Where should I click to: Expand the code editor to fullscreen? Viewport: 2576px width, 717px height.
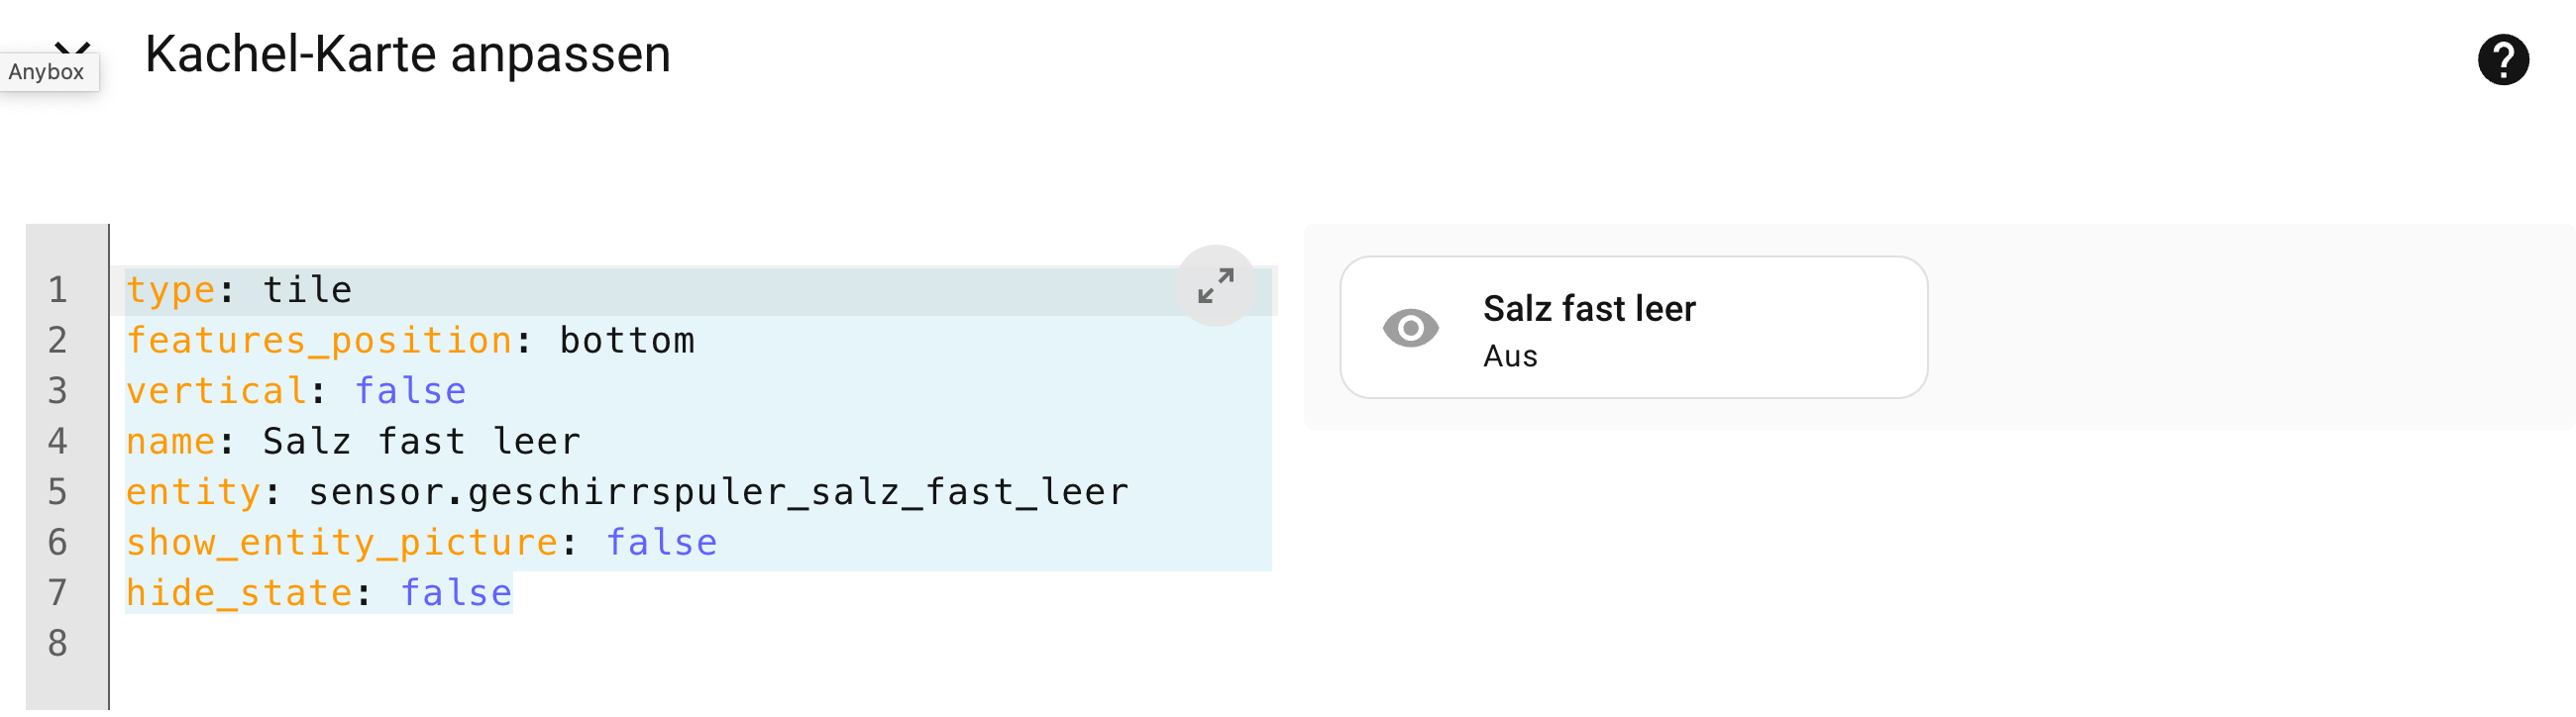tap(1215, 286)
